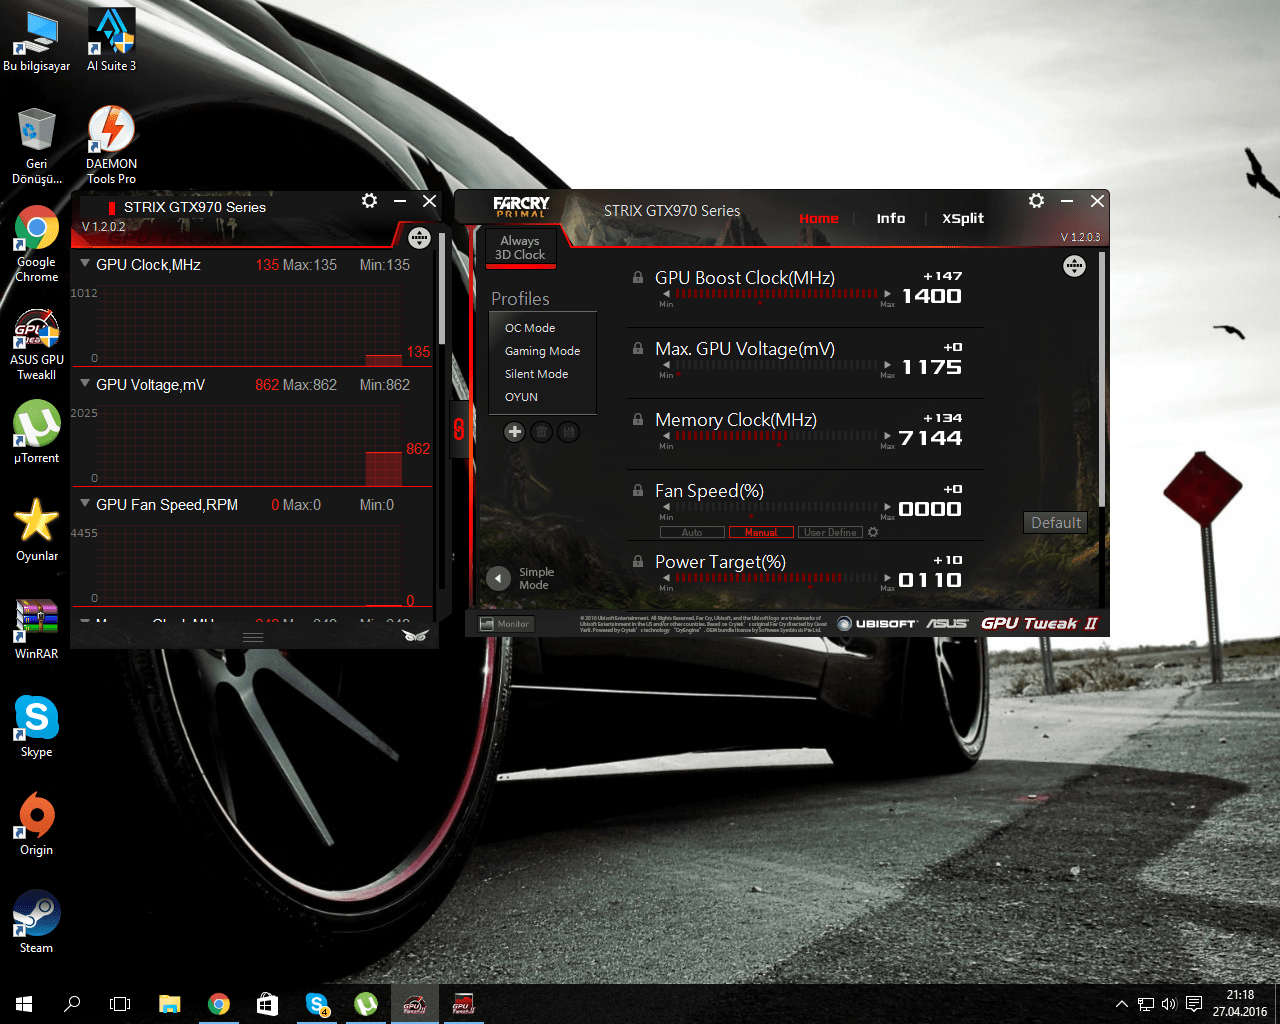Switch to the XSplit tab
Image resolution: width=1280 pixels, height=1024 pixels.
[x=963, y=218]
